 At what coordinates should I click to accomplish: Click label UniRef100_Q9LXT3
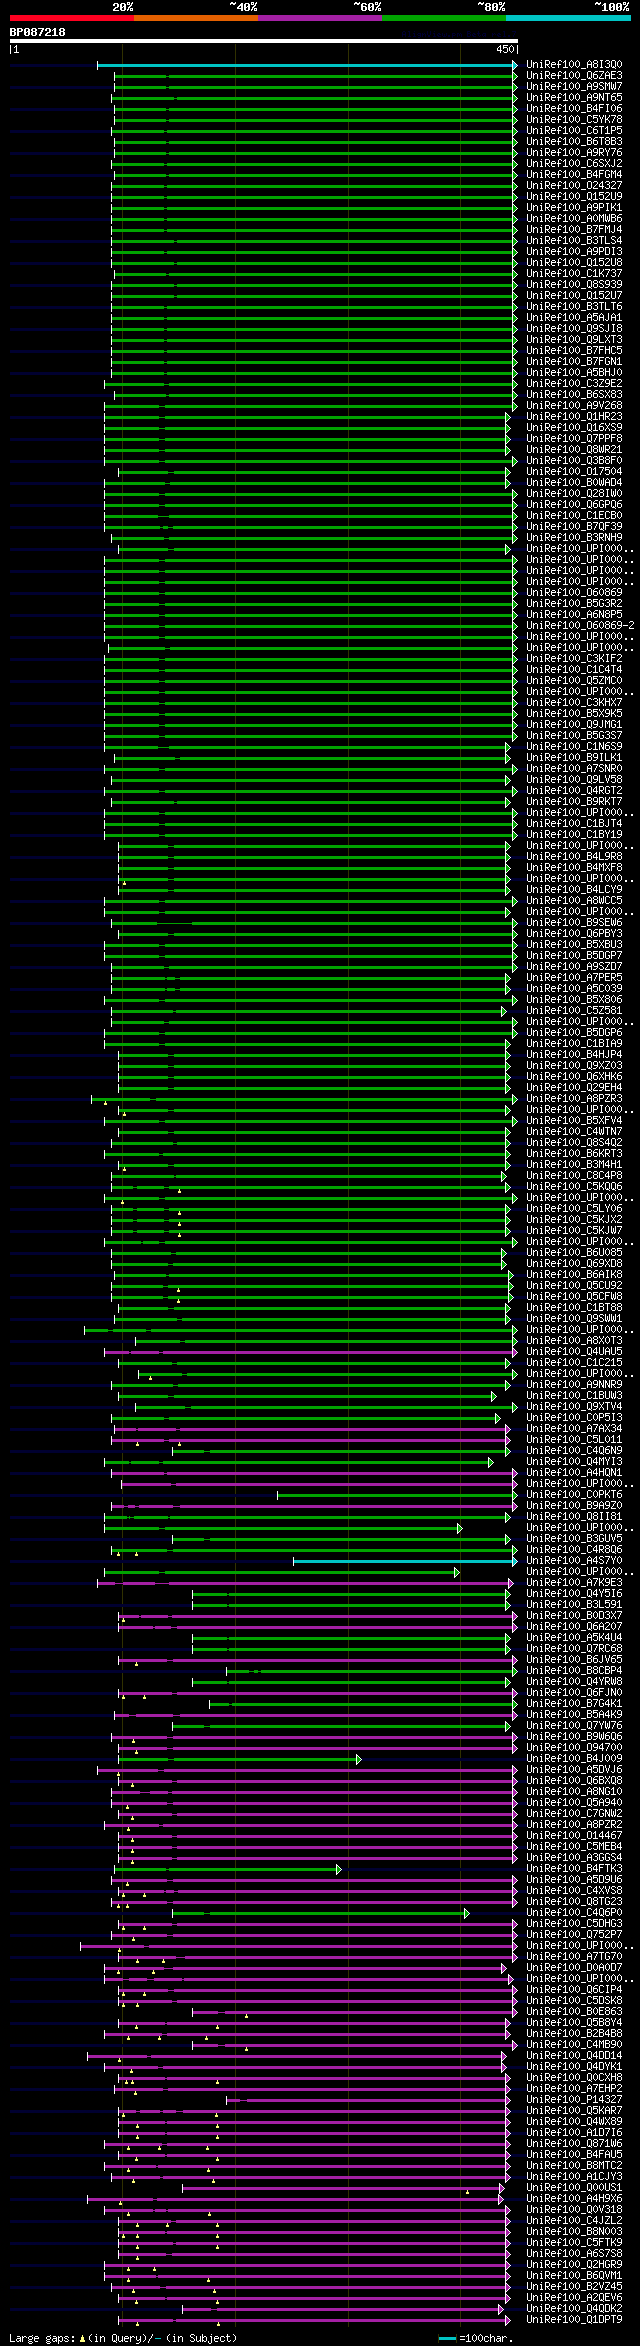(574, 340)
